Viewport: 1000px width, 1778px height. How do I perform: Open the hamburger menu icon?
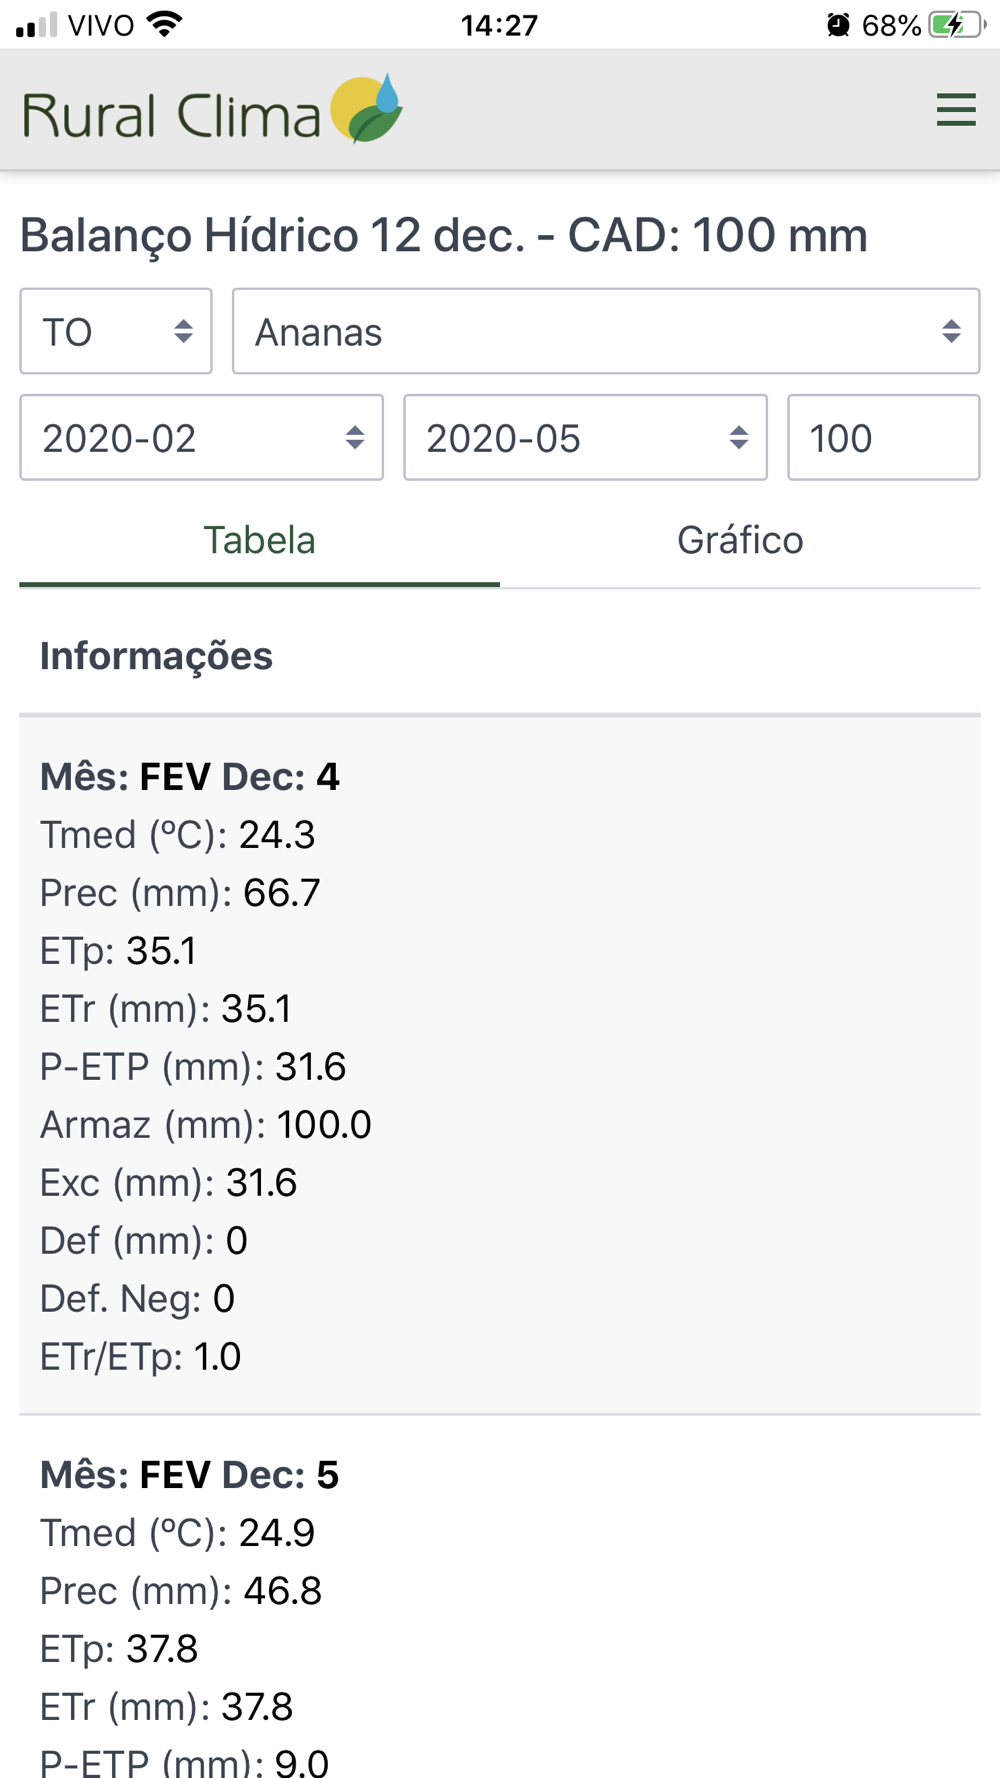click(956, 109)
